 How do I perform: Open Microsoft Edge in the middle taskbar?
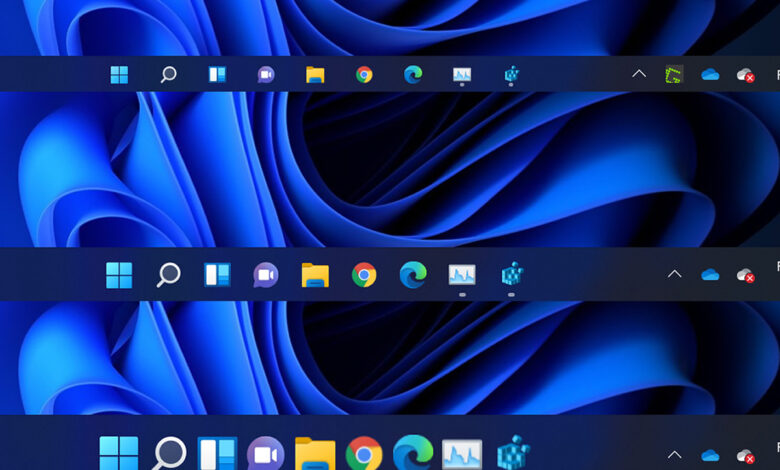413,274
